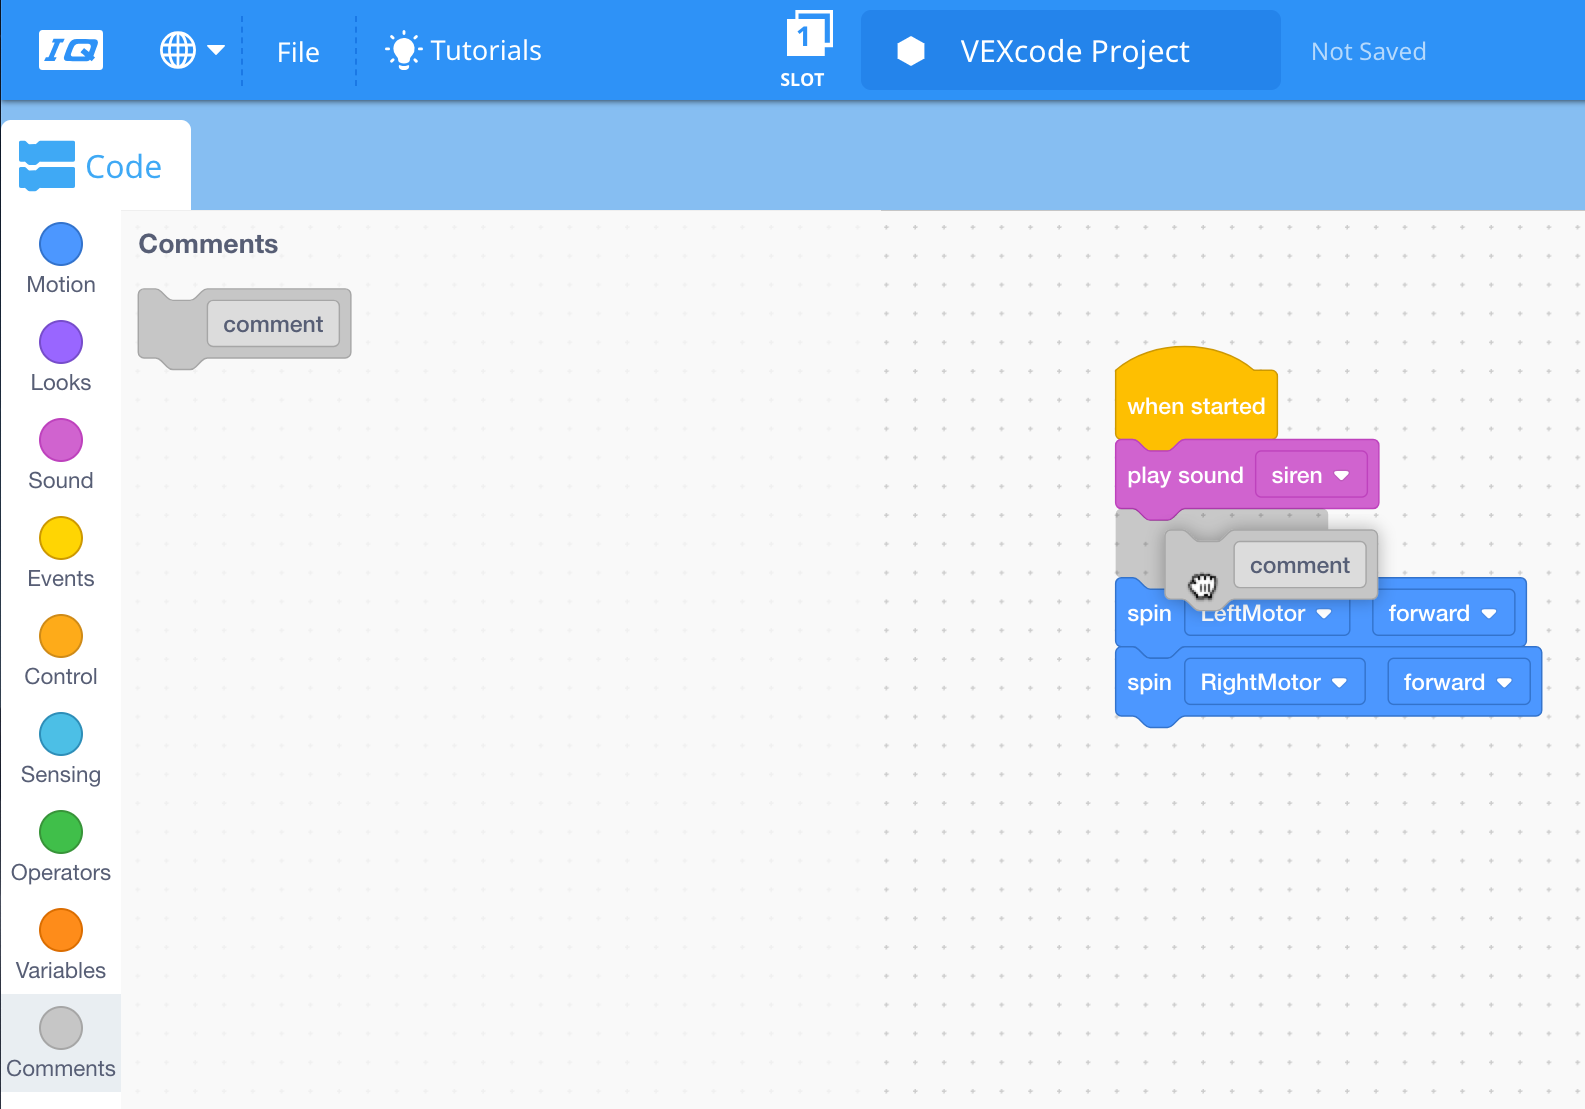Viewport: 1585px width, 1109px height.
Task: Expand the siren sound dropdown
Action: 1310,476
